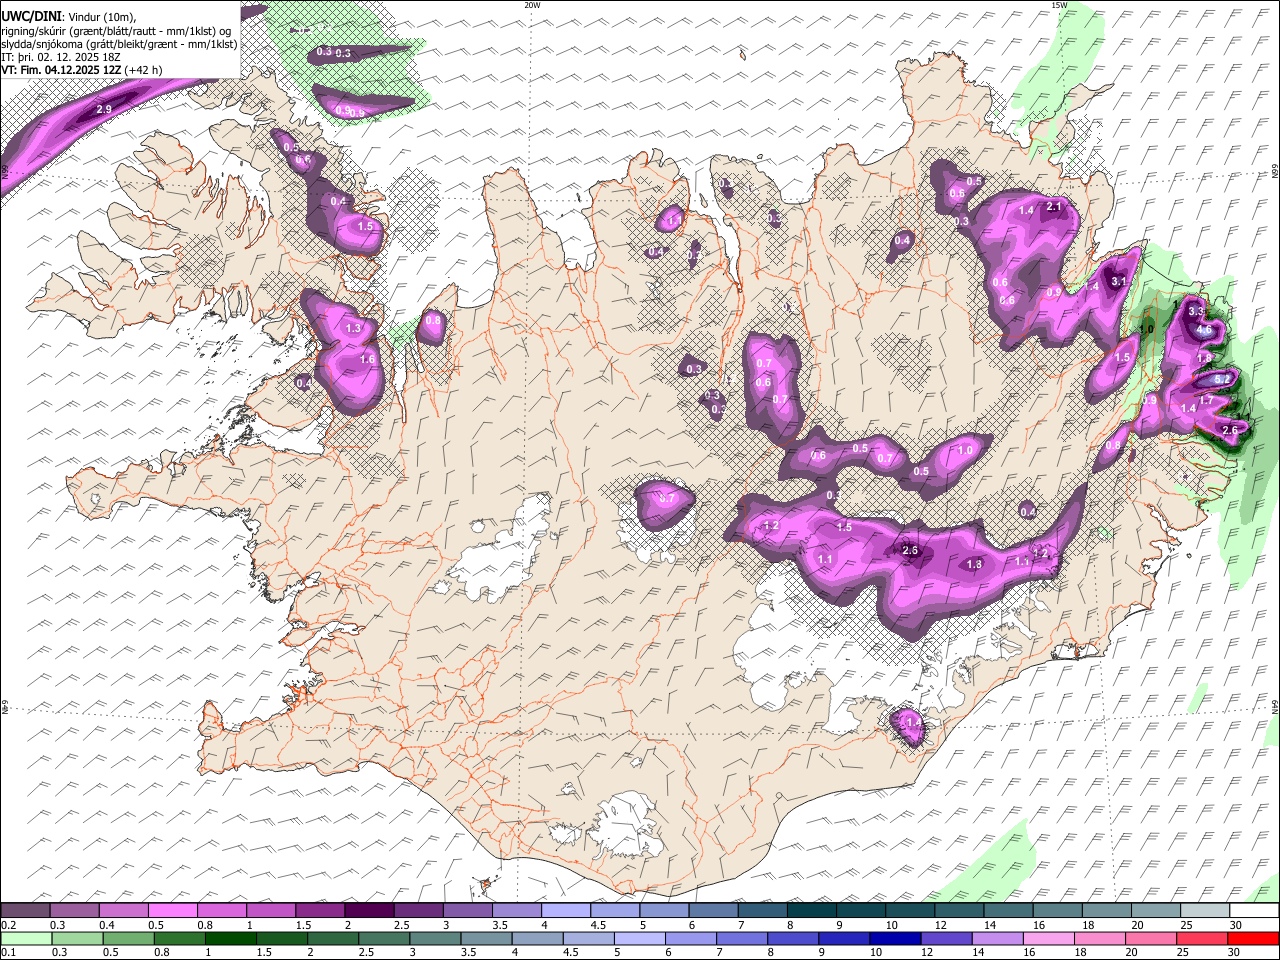Click the 2.9 snowfall value offshore northwest
1280x960 pixels.
click(x=103, y=109)
